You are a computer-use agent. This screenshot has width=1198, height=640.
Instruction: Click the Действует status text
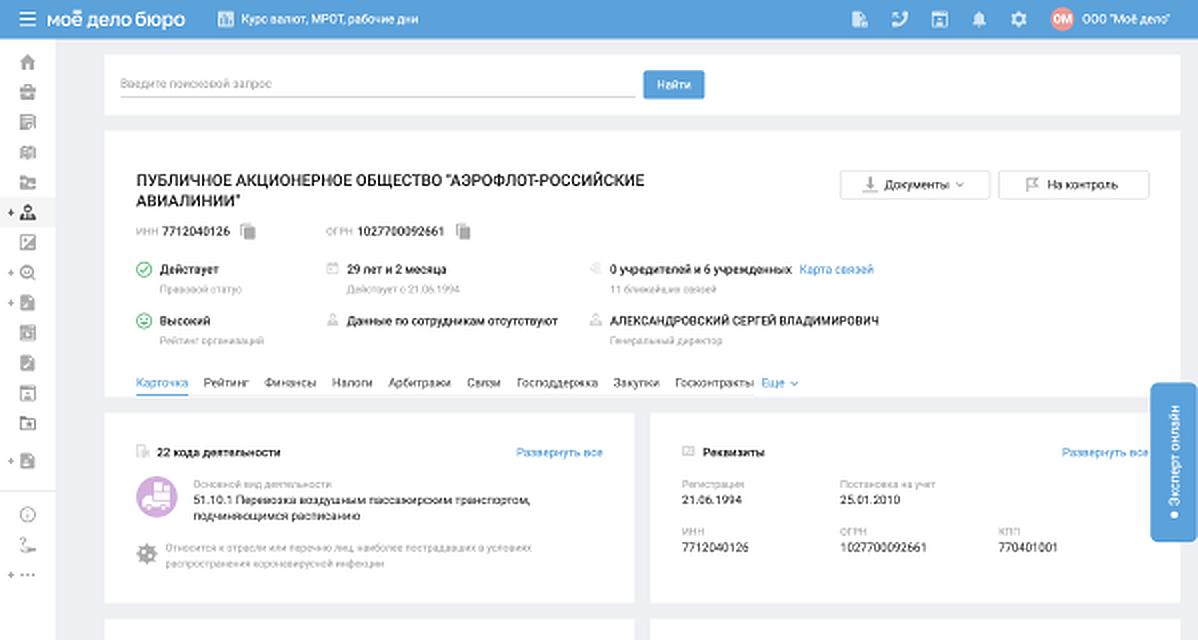(x=189, y=269)
